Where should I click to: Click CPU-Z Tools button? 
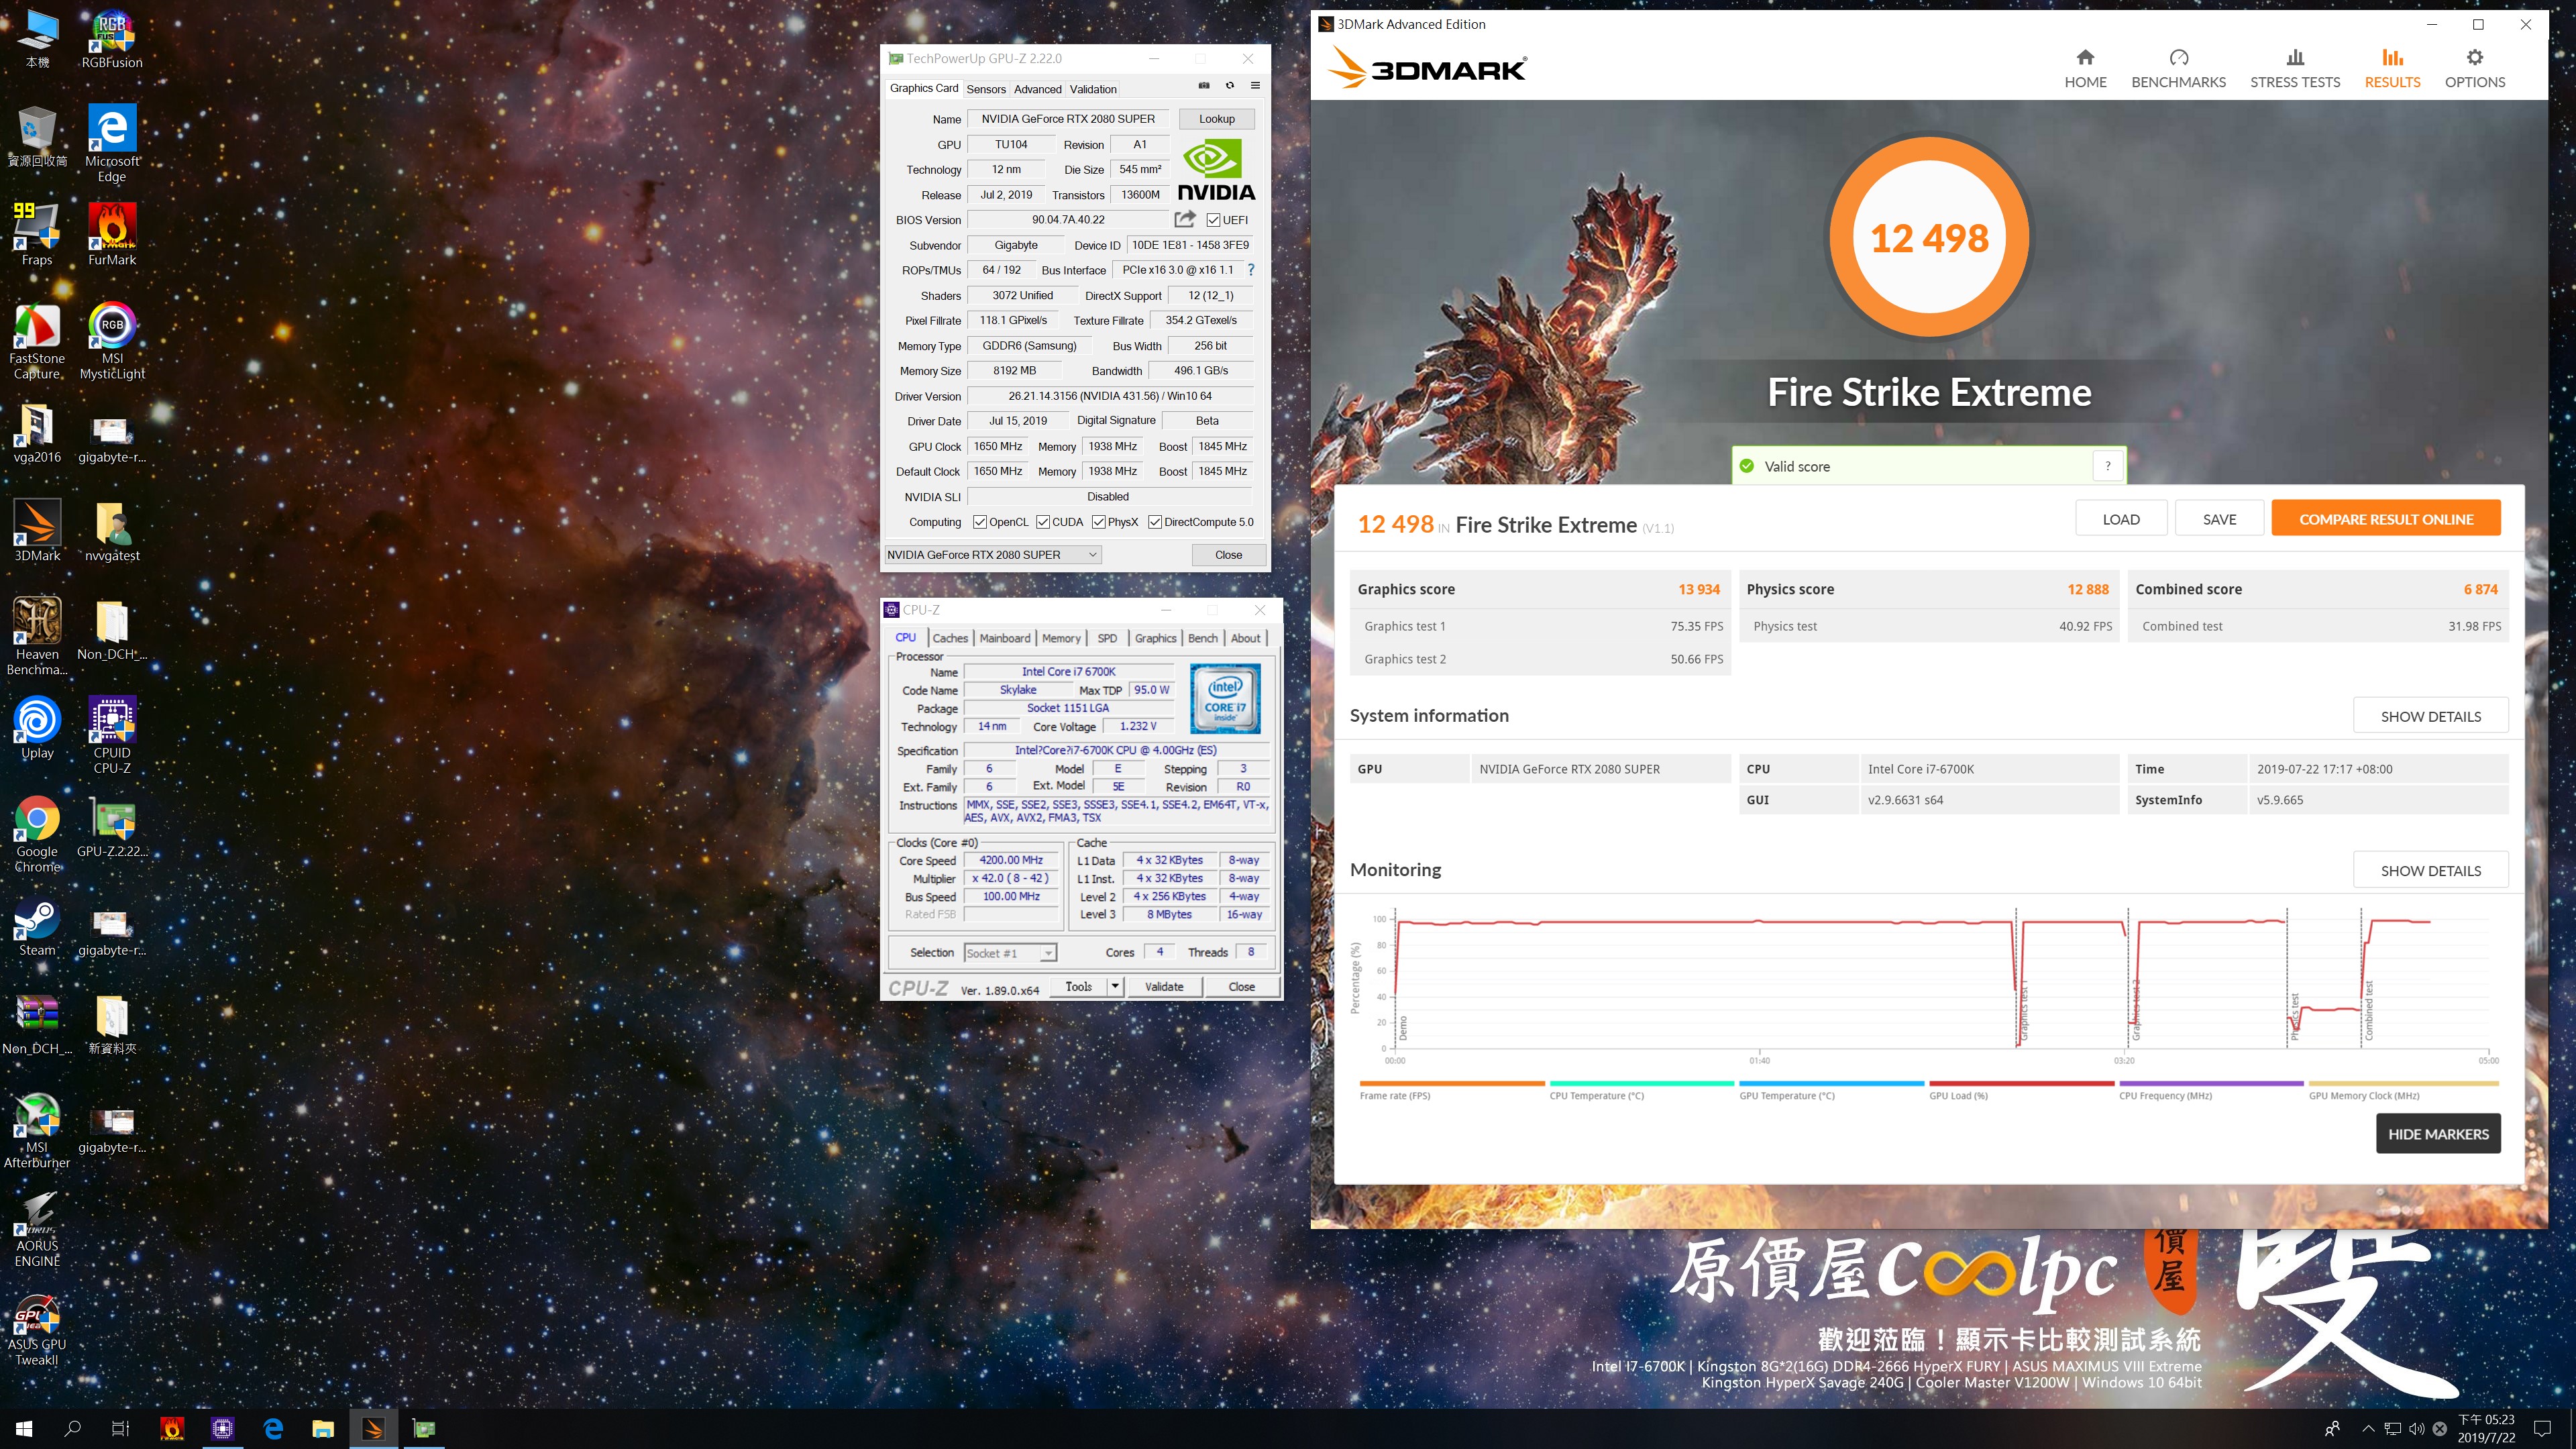point(1079,987)
